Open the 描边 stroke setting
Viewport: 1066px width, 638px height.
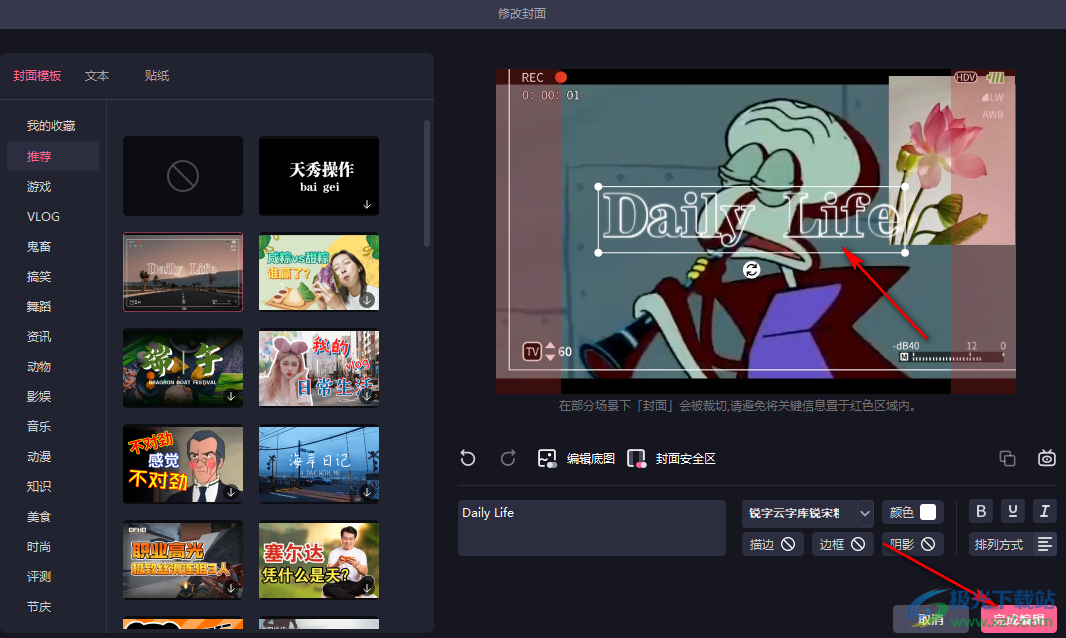pos(773,544)
